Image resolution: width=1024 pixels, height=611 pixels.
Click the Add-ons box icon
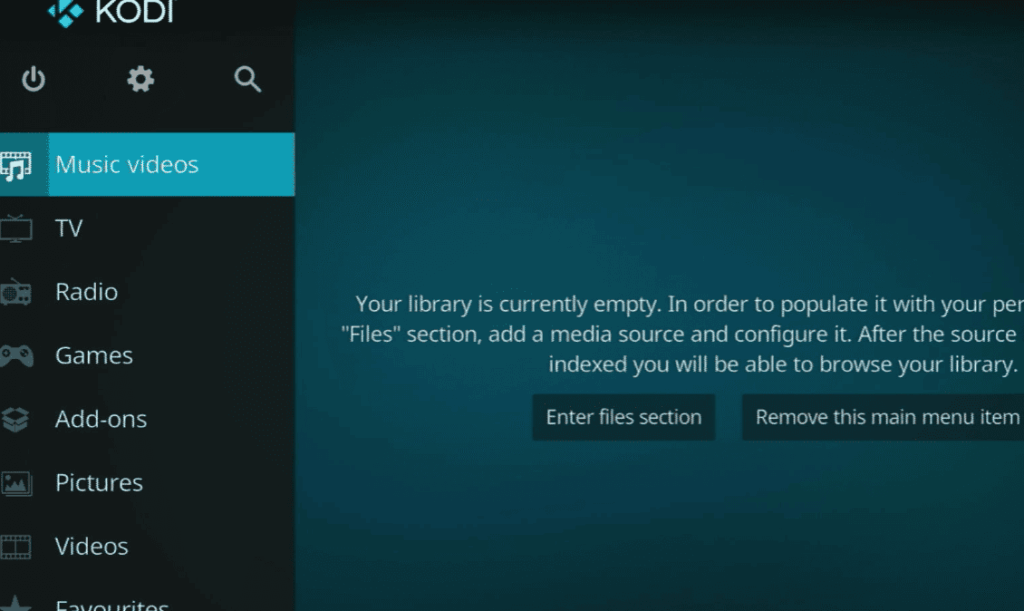15,419
